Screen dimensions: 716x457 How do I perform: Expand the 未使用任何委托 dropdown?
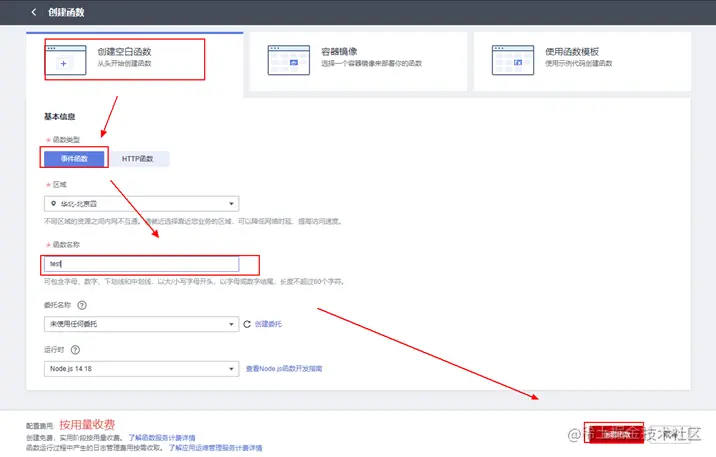click(142, 324)
